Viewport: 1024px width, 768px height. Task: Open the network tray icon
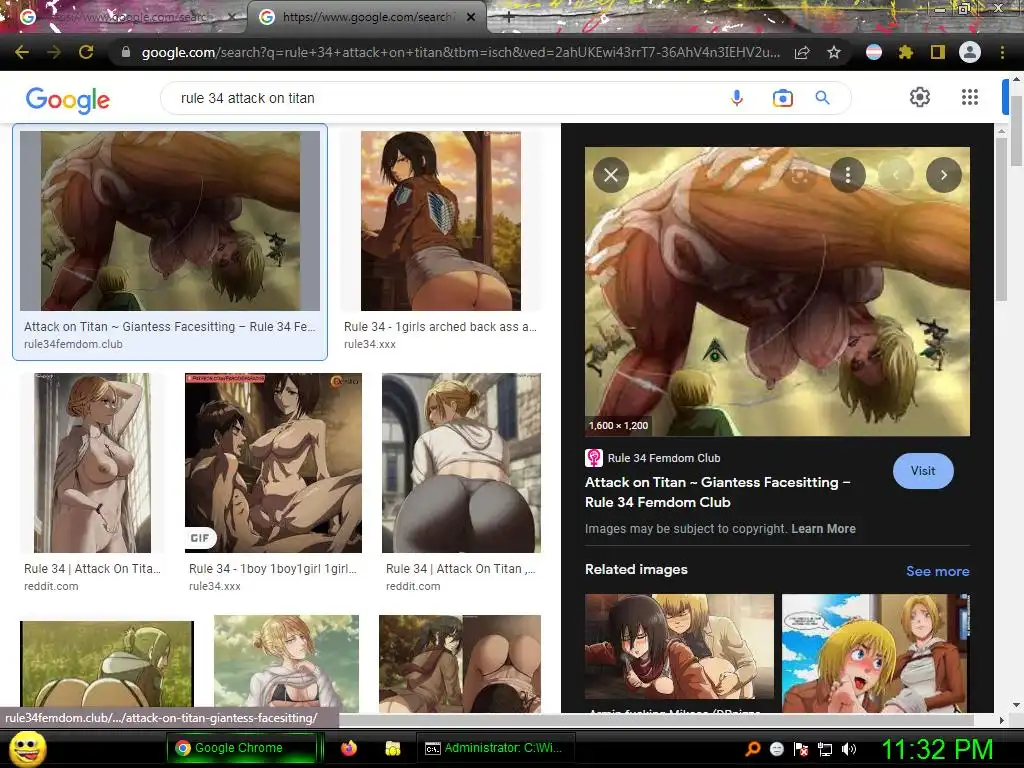tap(825, 749)
